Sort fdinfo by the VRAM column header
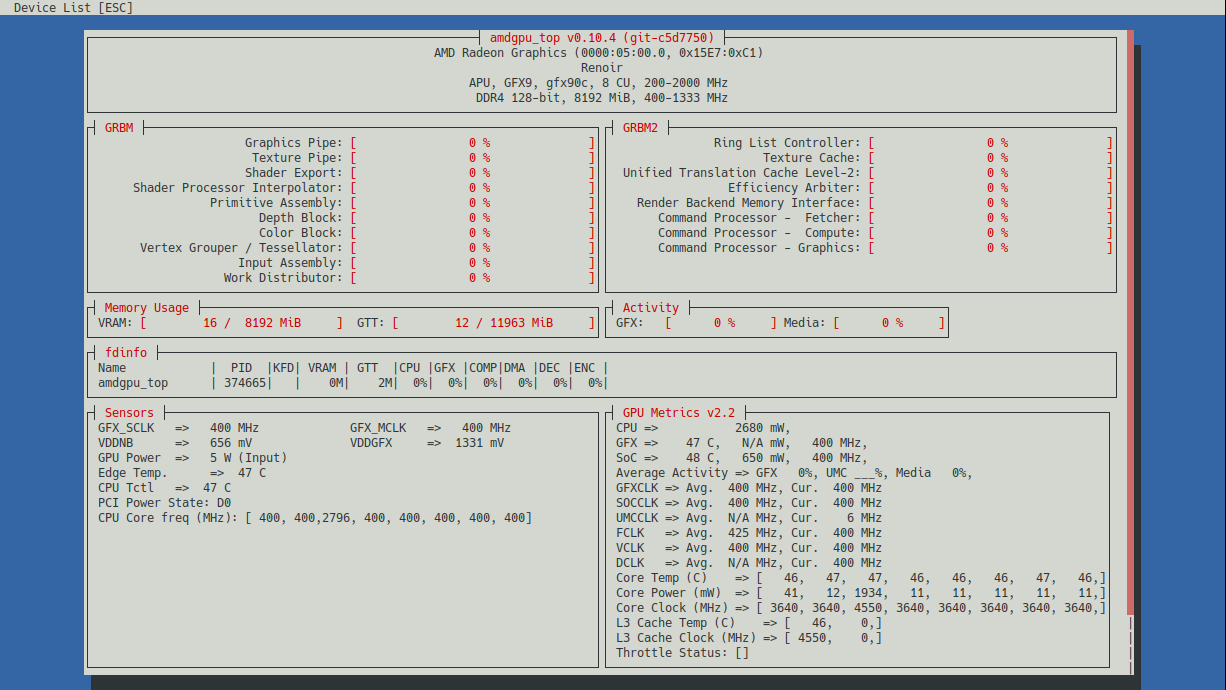This screenshot has width=1226, height=690. click(x=322, y=368)
